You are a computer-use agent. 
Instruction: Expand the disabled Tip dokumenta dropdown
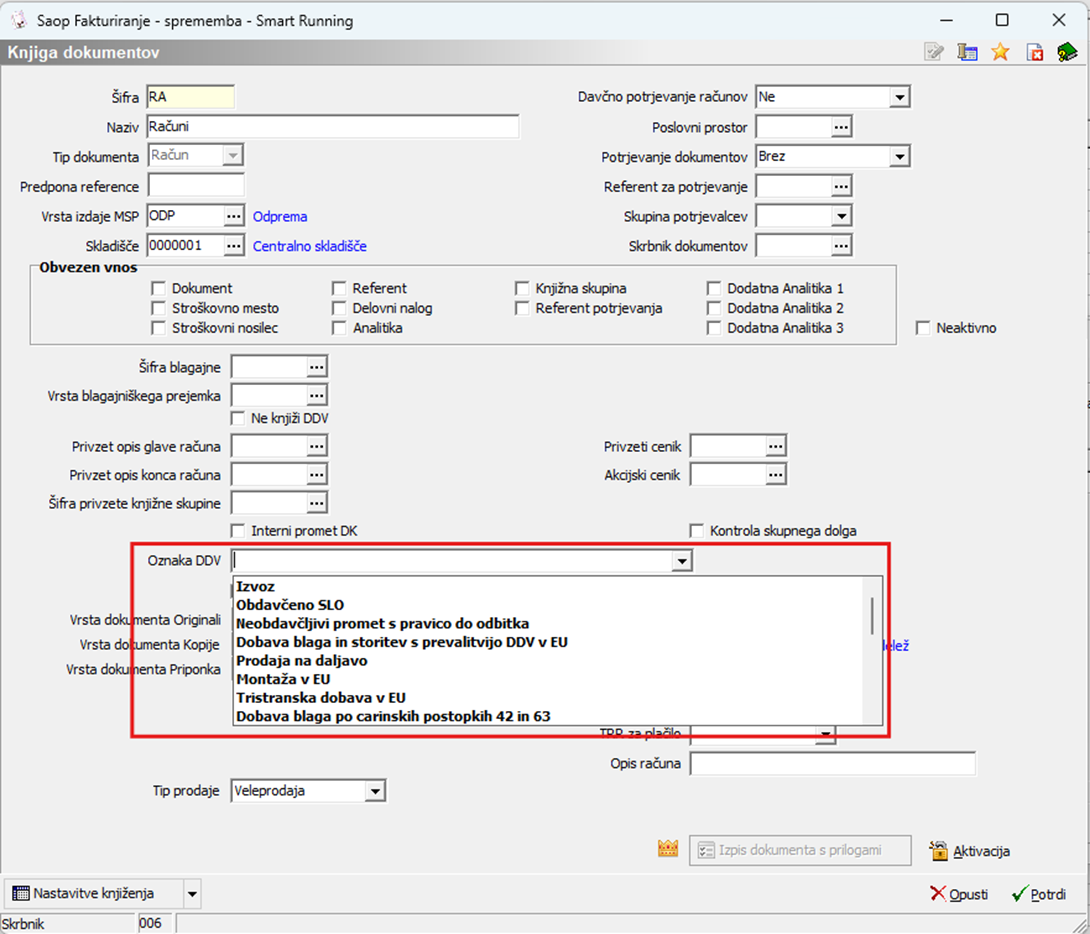233,155
